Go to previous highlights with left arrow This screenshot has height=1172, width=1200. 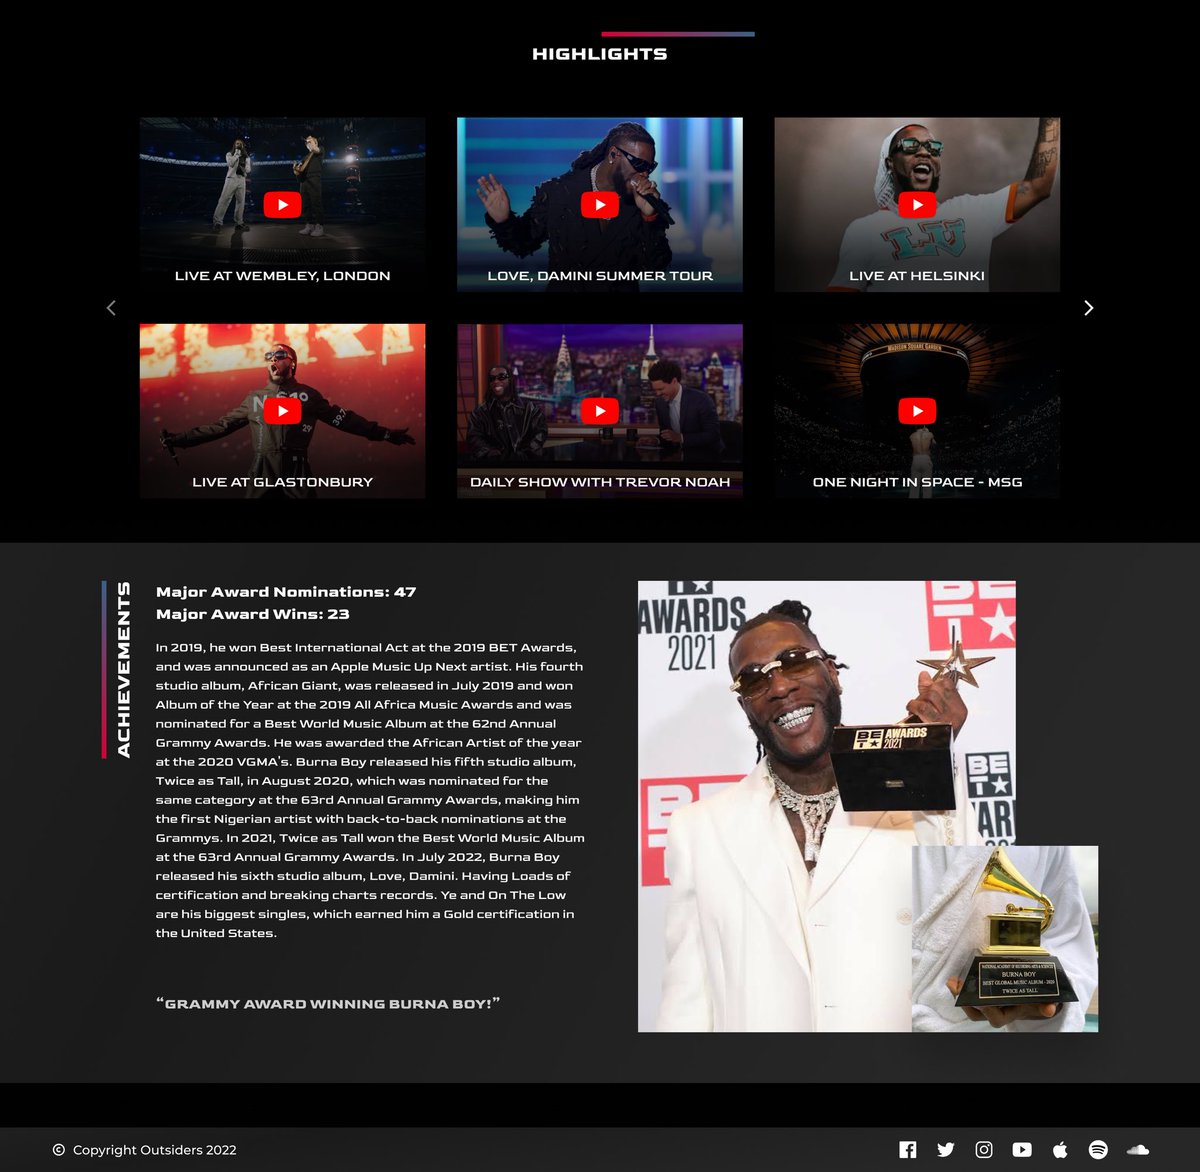[111, 308]
